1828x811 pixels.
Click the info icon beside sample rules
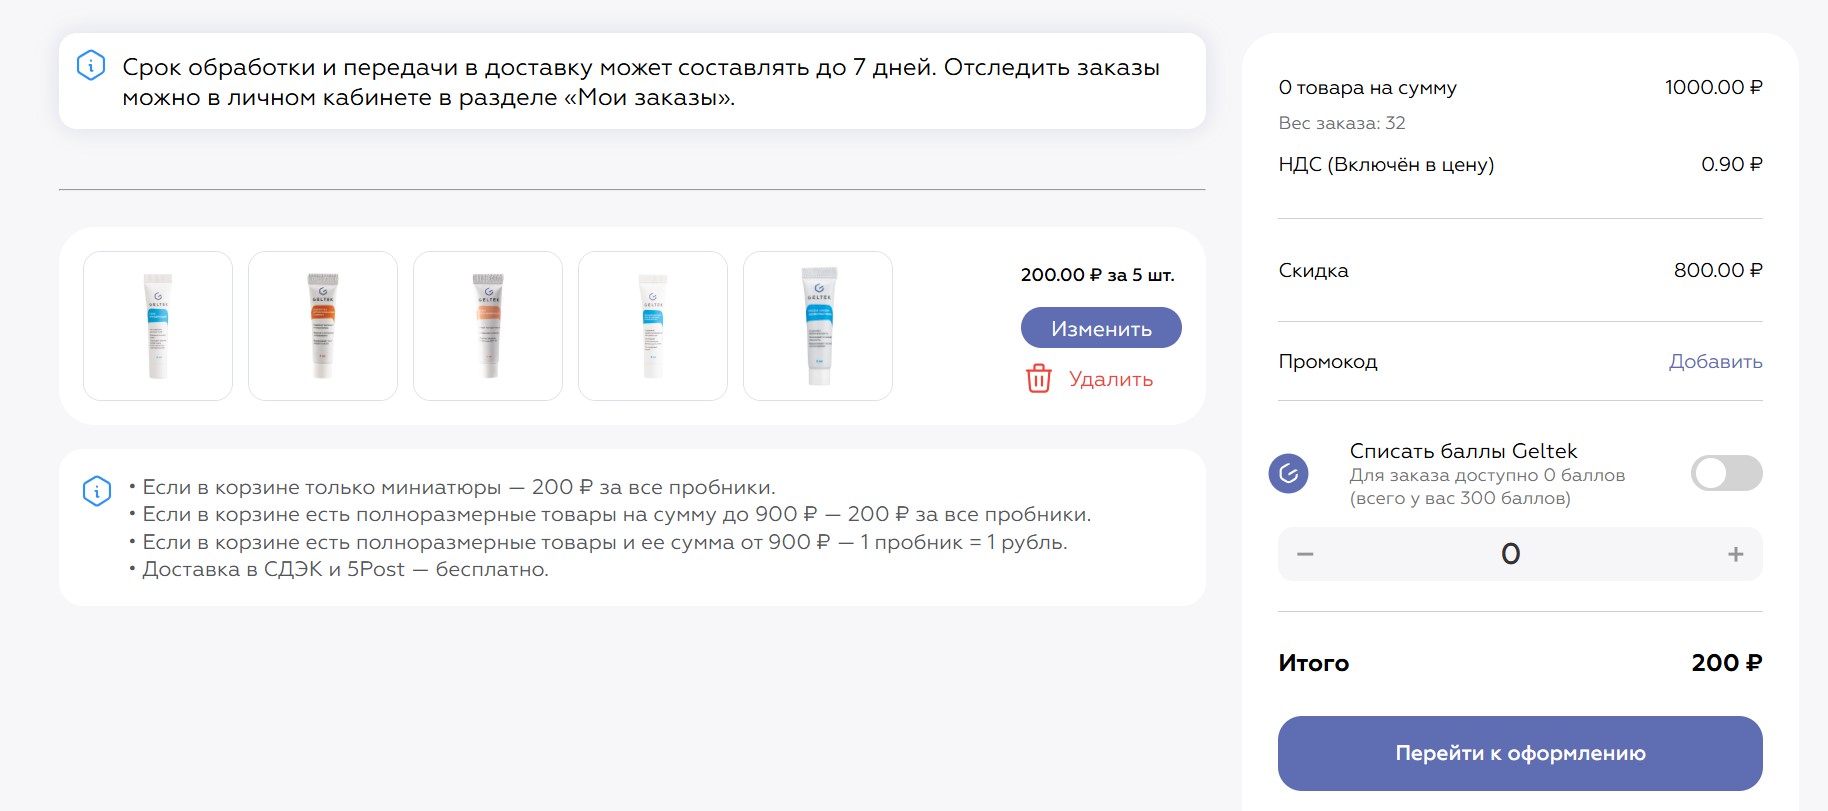(97, 490)
